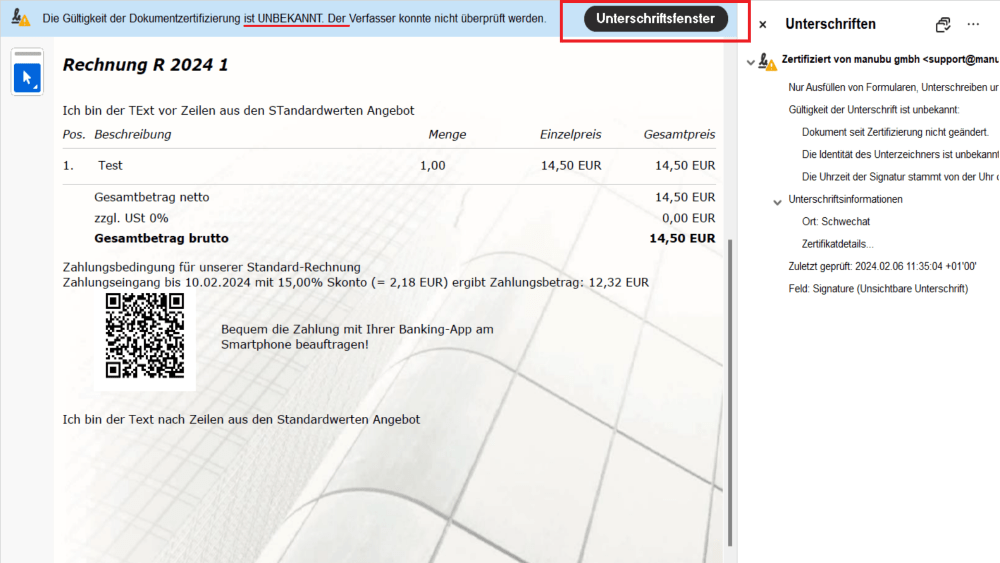Select the arrow selection tool
Screen dimensions: 1000x563
click(x=27, y=77)
